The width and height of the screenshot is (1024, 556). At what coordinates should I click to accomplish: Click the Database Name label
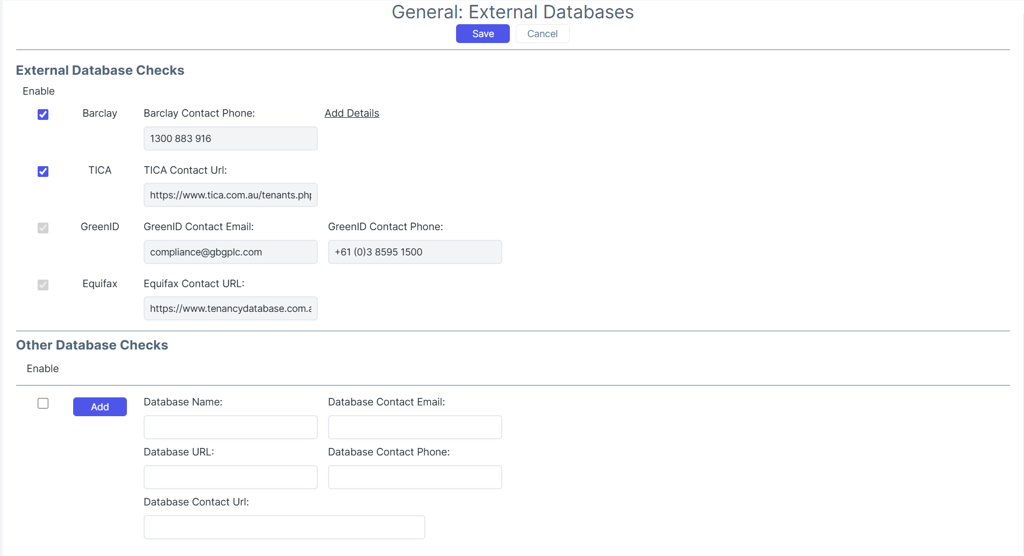pyautogui.click(x=183, y=402)
